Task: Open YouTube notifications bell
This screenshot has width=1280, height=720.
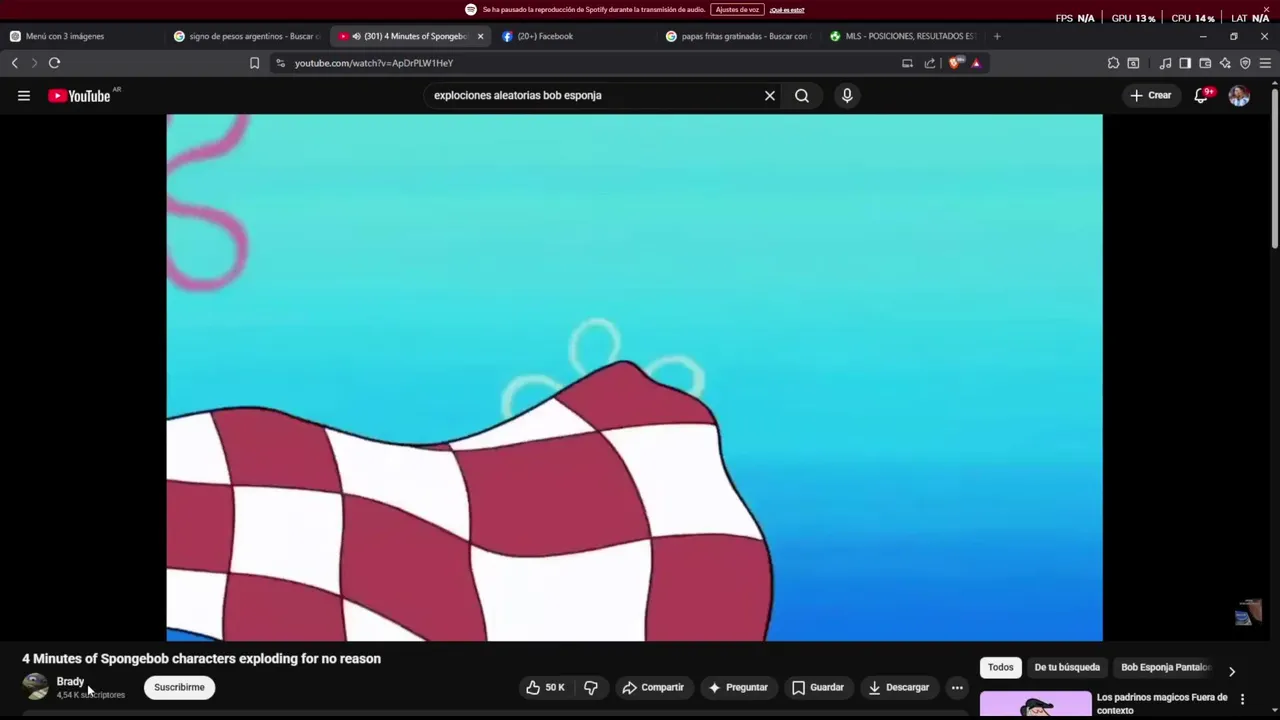Action: click(x=1202, y=96)
